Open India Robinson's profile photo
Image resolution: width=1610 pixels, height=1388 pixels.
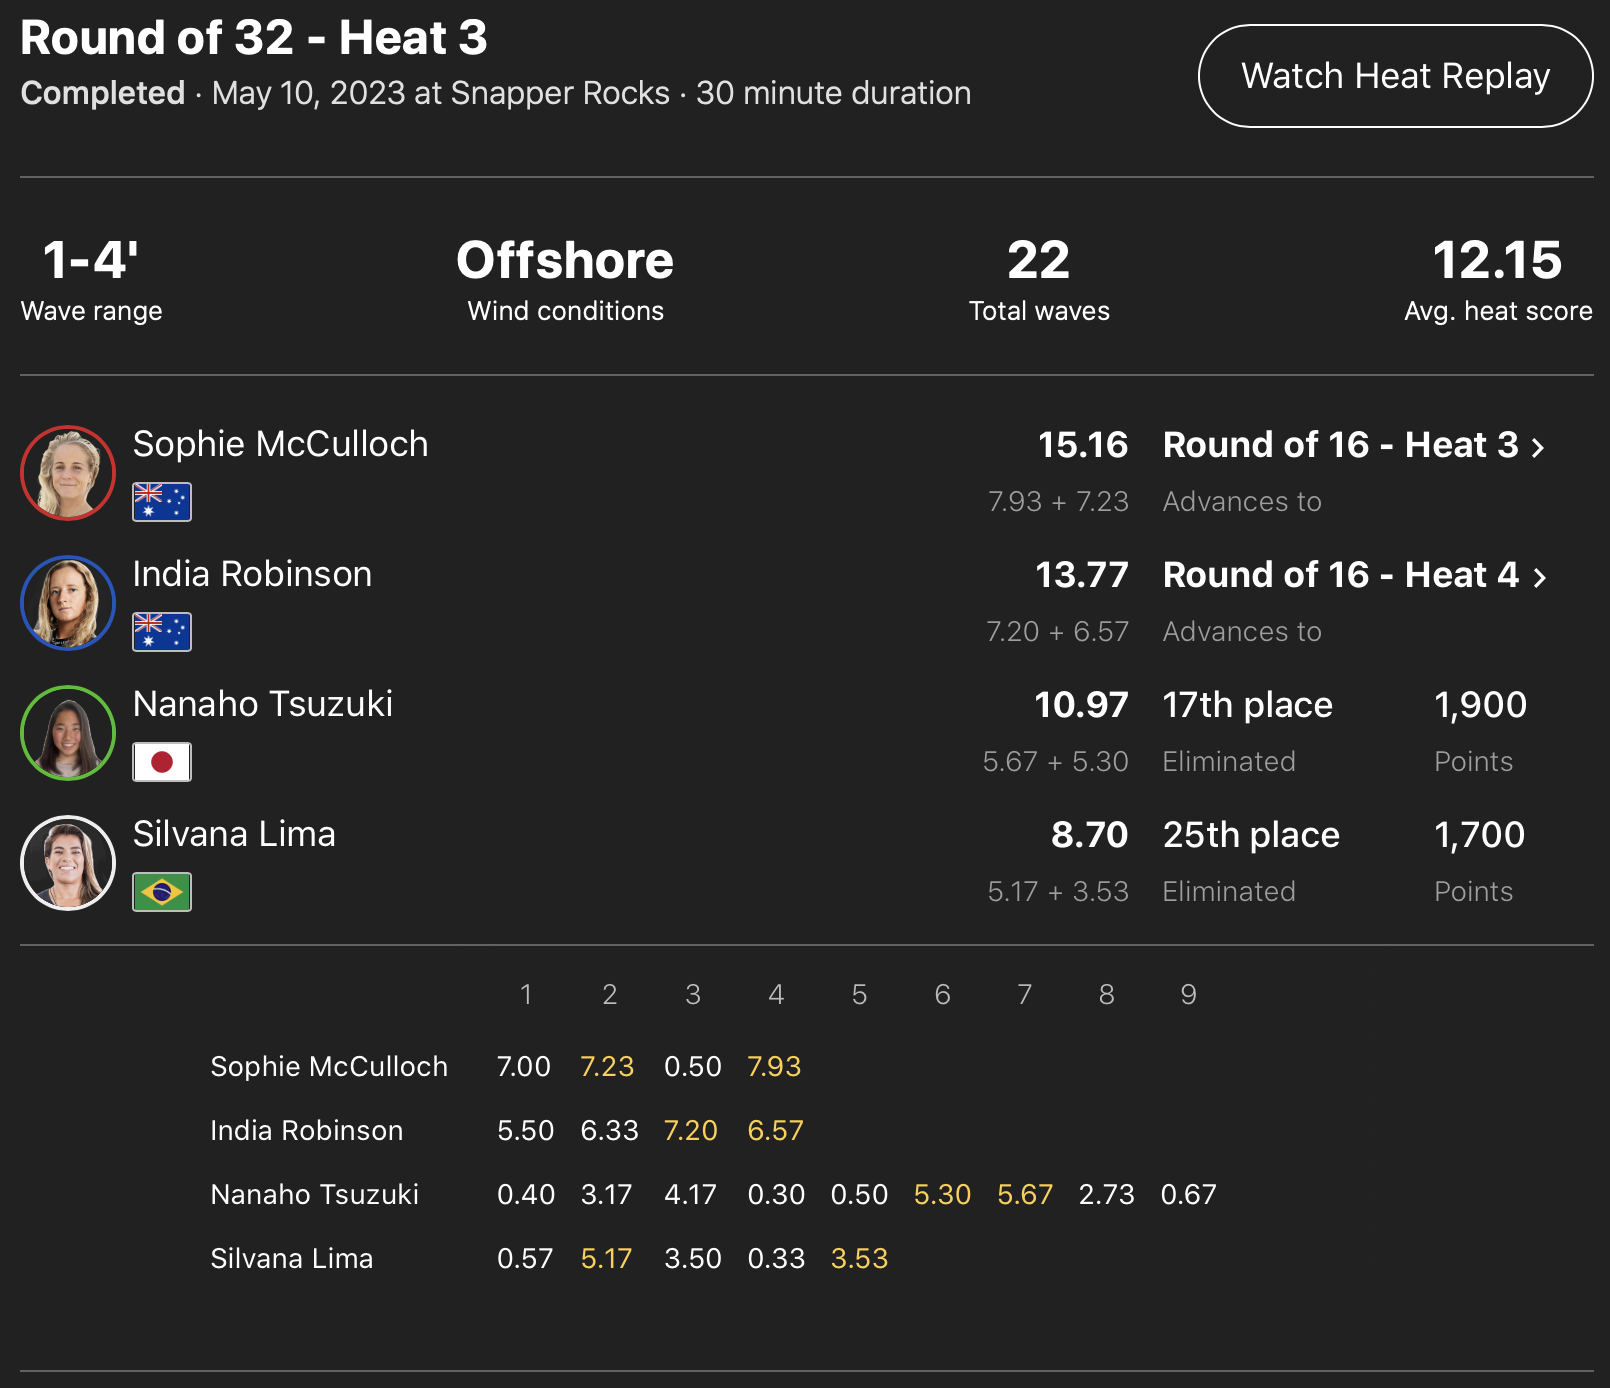tap(68, 603)
